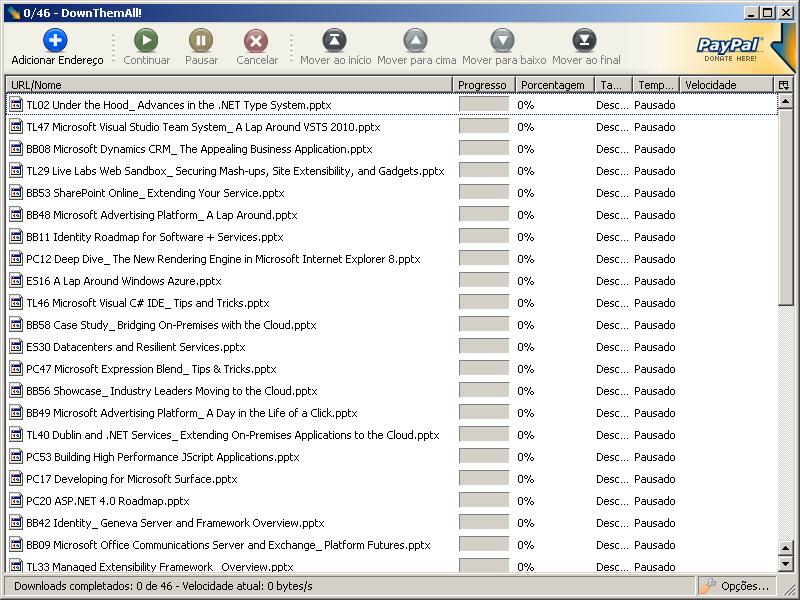The height and width of the screenshot is (600, 800).
Task: Select PC17 Developing for Microsoft Surface
Action: coord(392,479)
